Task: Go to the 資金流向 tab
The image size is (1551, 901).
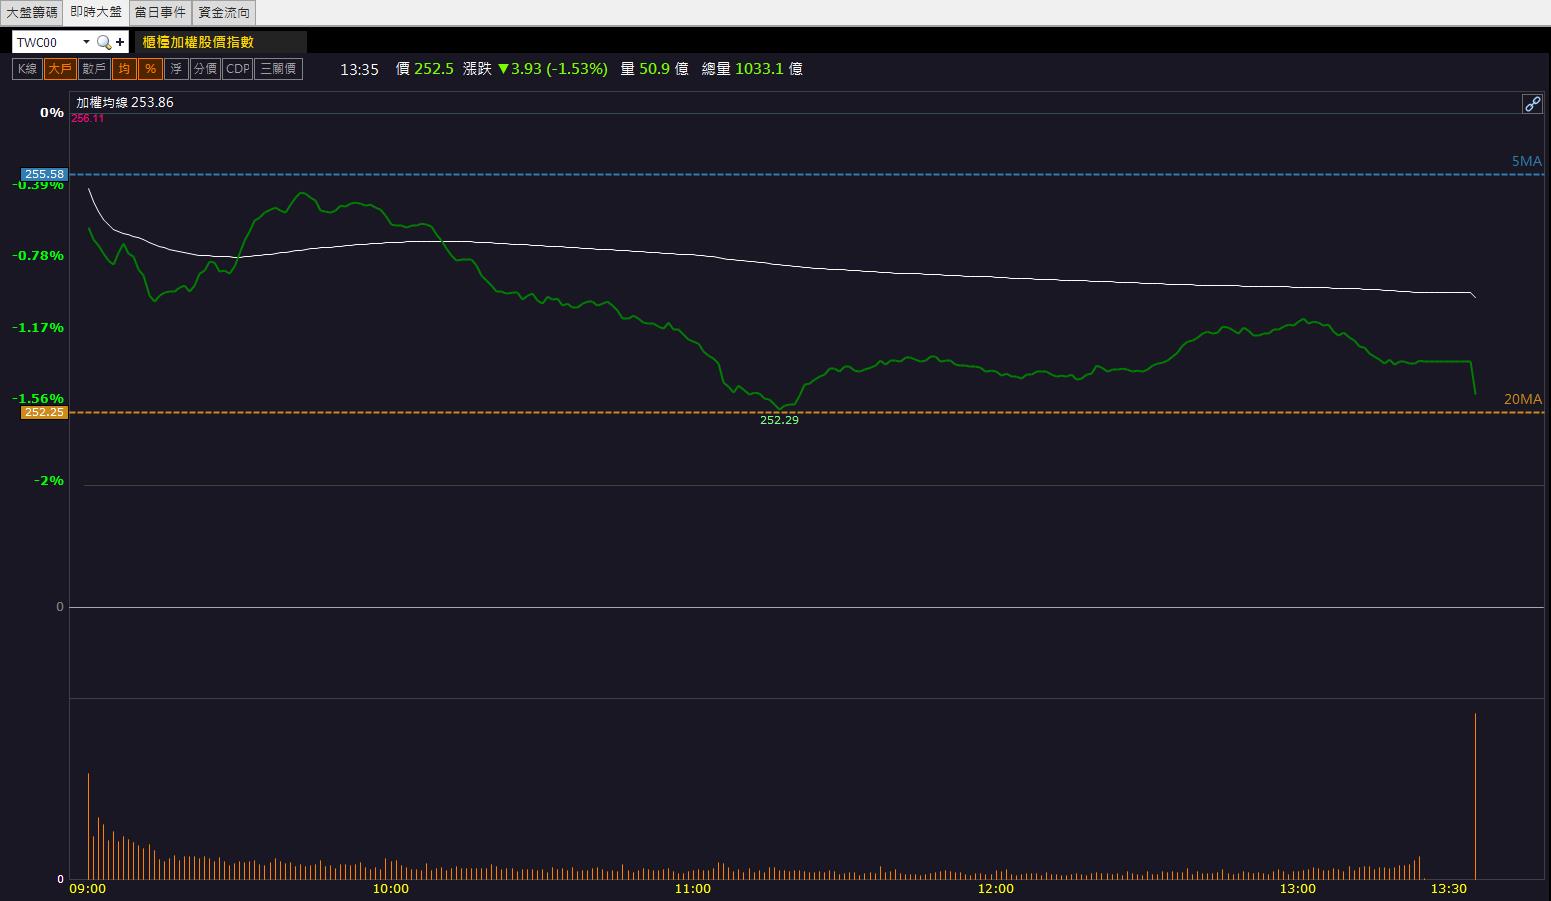Action: tap(224, 12)
